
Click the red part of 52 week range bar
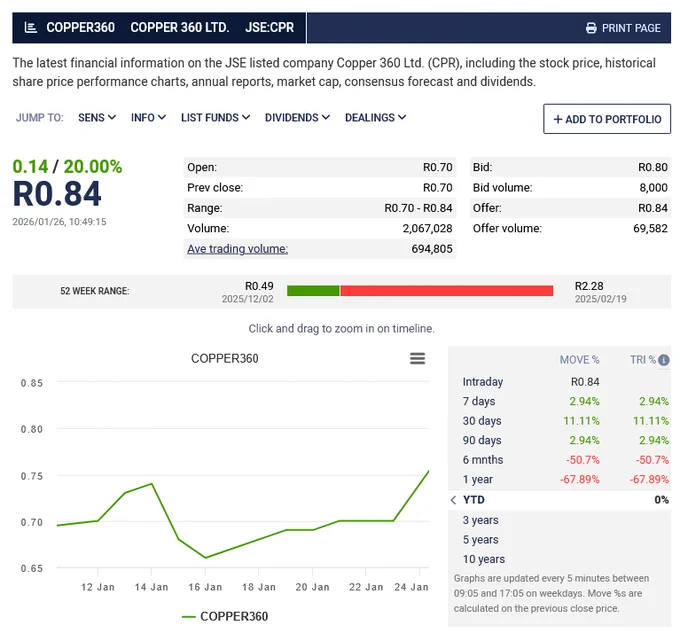[x=447, y=291]
